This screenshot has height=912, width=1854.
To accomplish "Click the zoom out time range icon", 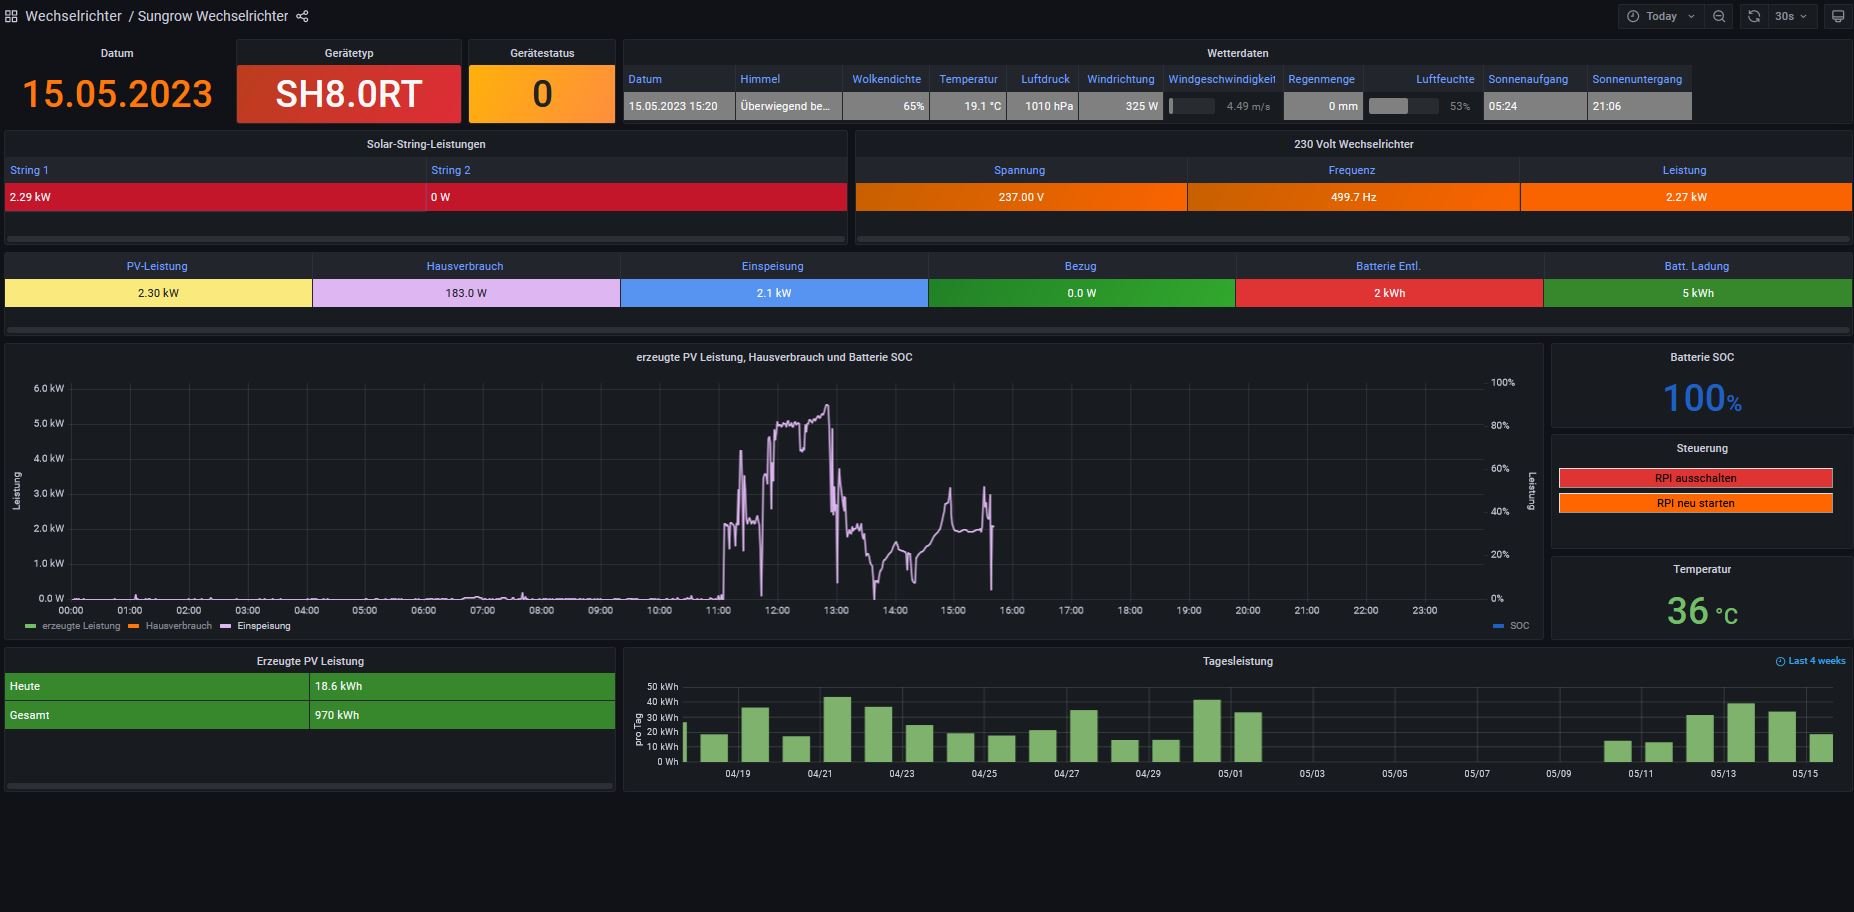I will 1718,16.
